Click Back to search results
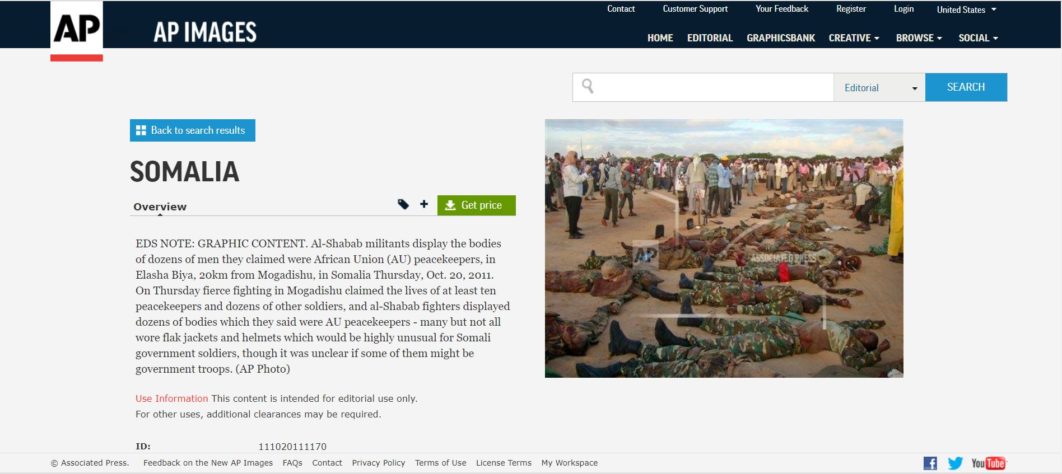Image resolution: width=1062 pixels, height=474 pixels. click(x=192, y=130)
